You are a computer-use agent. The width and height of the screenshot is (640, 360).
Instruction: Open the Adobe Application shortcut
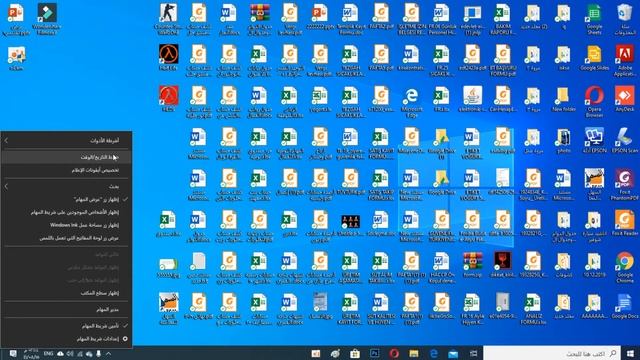(624, 60)
